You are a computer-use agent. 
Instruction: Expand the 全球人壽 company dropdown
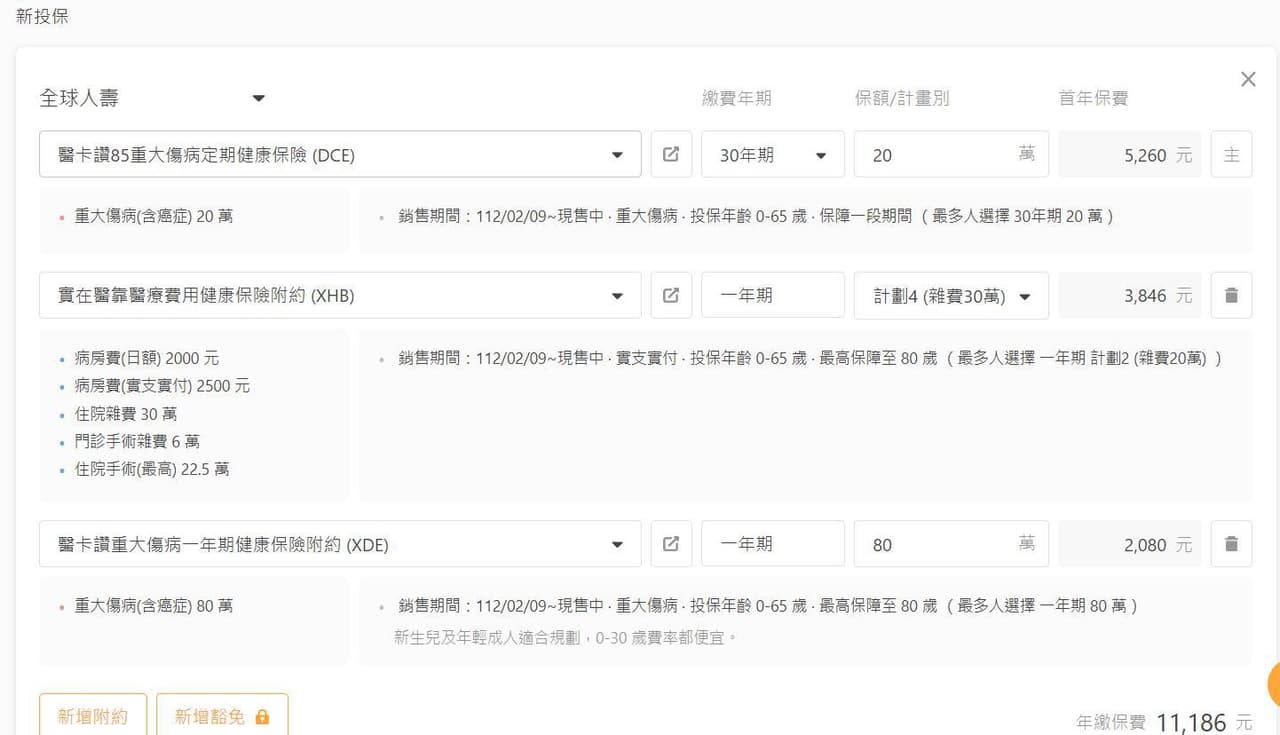click(258, 98)
